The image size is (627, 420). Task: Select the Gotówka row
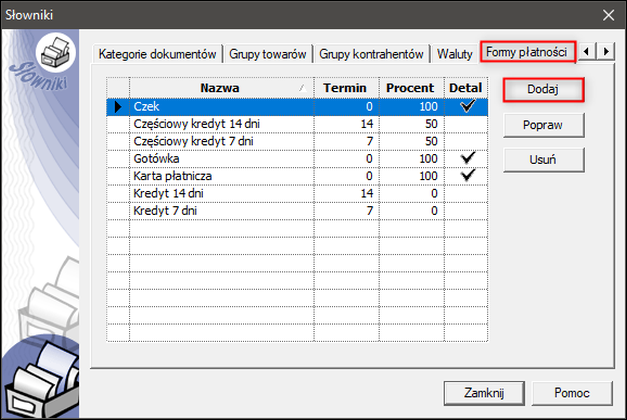pos(297,159)
